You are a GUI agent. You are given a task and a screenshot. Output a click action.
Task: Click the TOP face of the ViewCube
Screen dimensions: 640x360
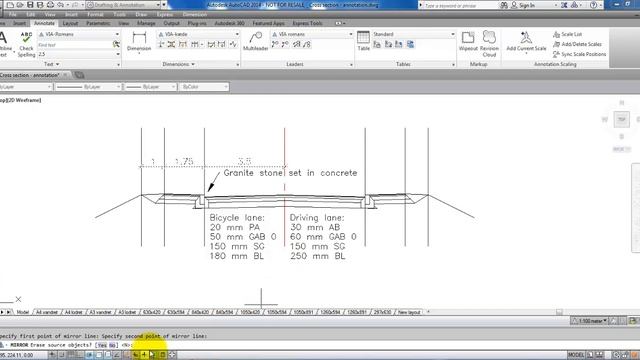tap(622, 120)
